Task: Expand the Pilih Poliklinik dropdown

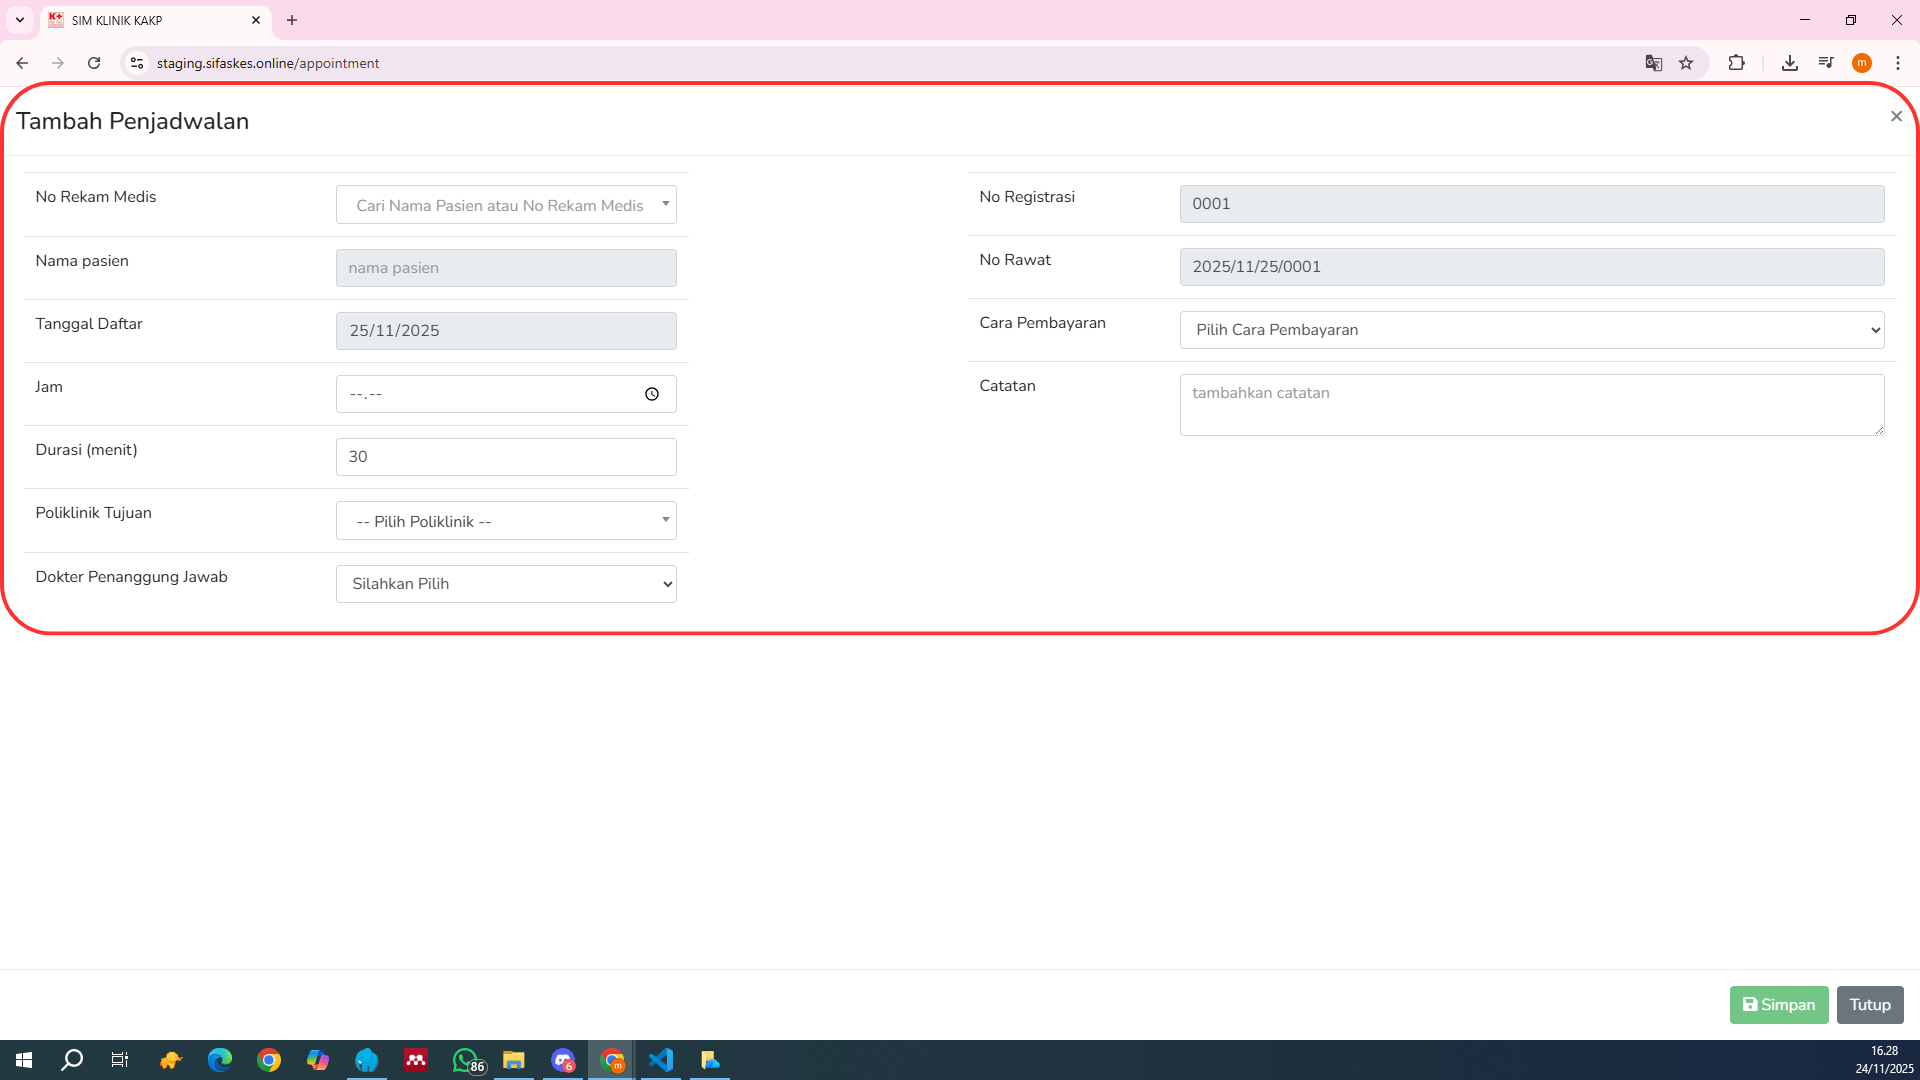Action: point(506,521)
